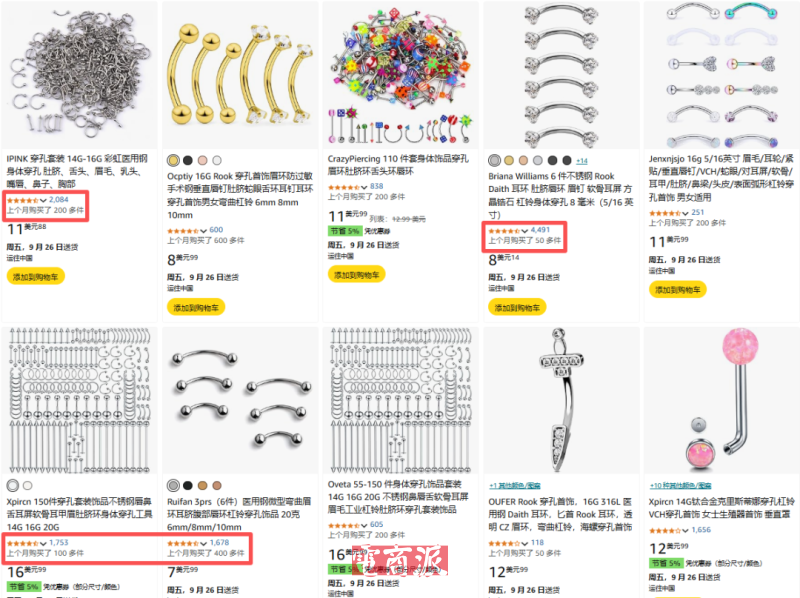Select silver swatch on Briana Williams product
This screenshot has width=800, height=598.
[x=494, y=160]
